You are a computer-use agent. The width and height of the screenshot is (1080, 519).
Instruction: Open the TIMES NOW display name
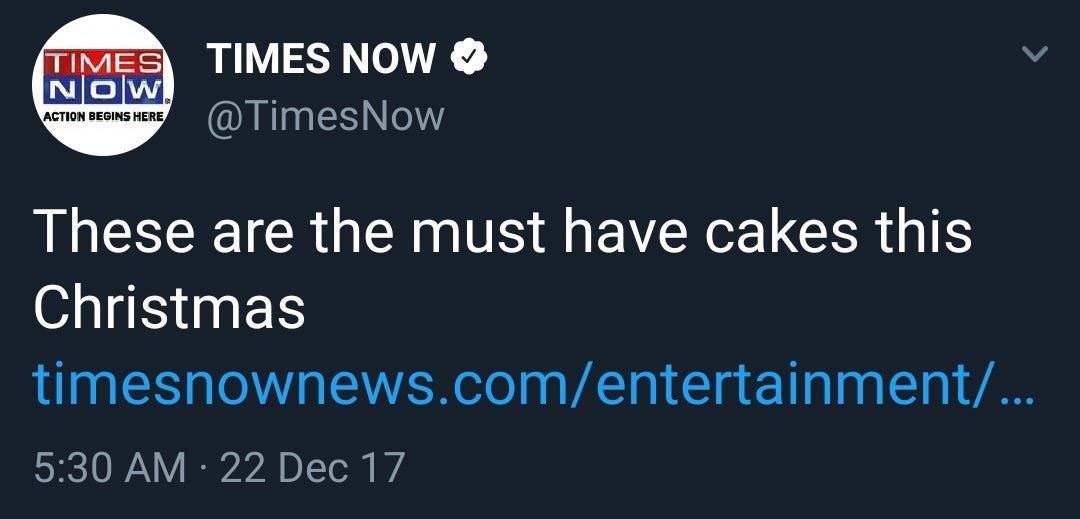pos(321,61)
